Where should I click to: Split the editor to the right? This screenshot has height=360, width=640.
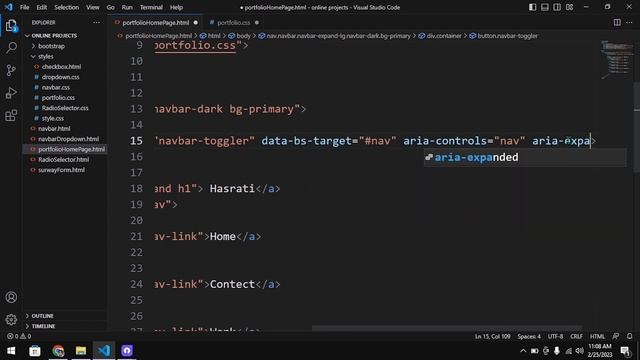coord(617,22)
